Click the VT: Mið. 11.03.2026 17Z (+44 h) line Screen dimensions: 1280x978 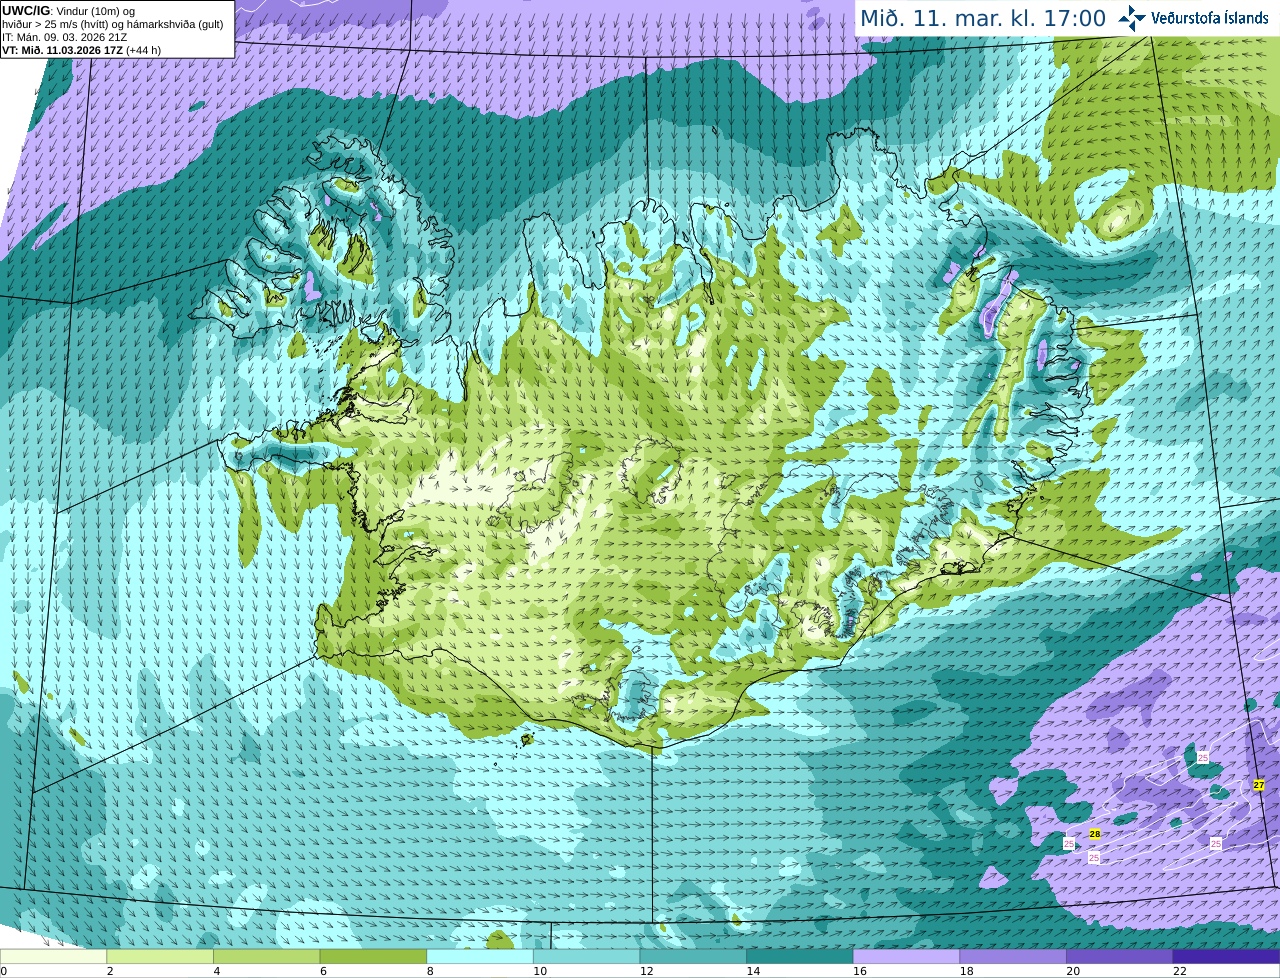[81, 50]
